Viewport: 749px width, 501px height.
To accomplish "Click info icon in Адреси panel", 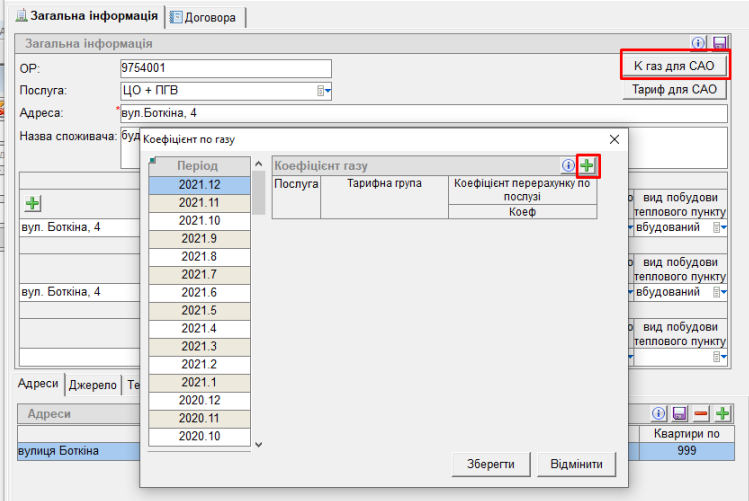I will [659, 413].
